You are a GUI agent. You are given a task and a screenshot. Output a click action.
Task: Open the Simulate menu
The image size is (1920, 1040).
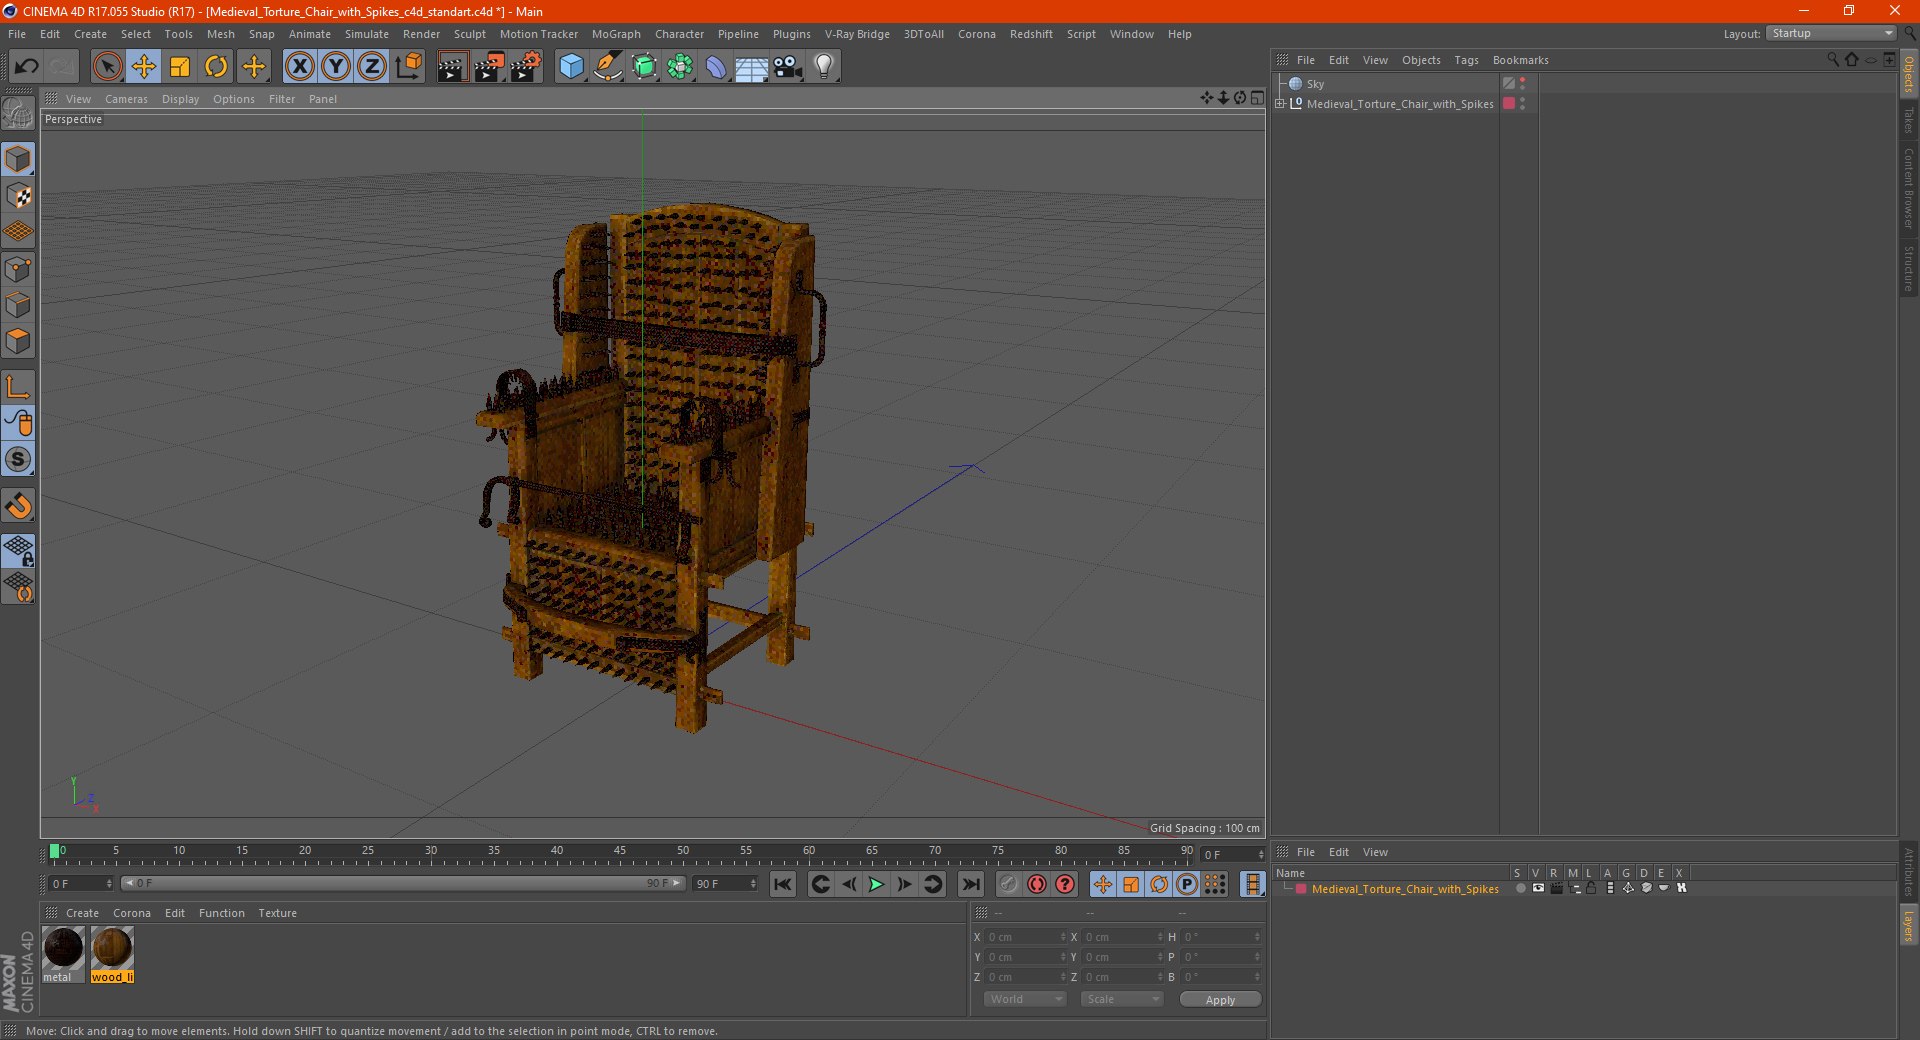(367, 34)
